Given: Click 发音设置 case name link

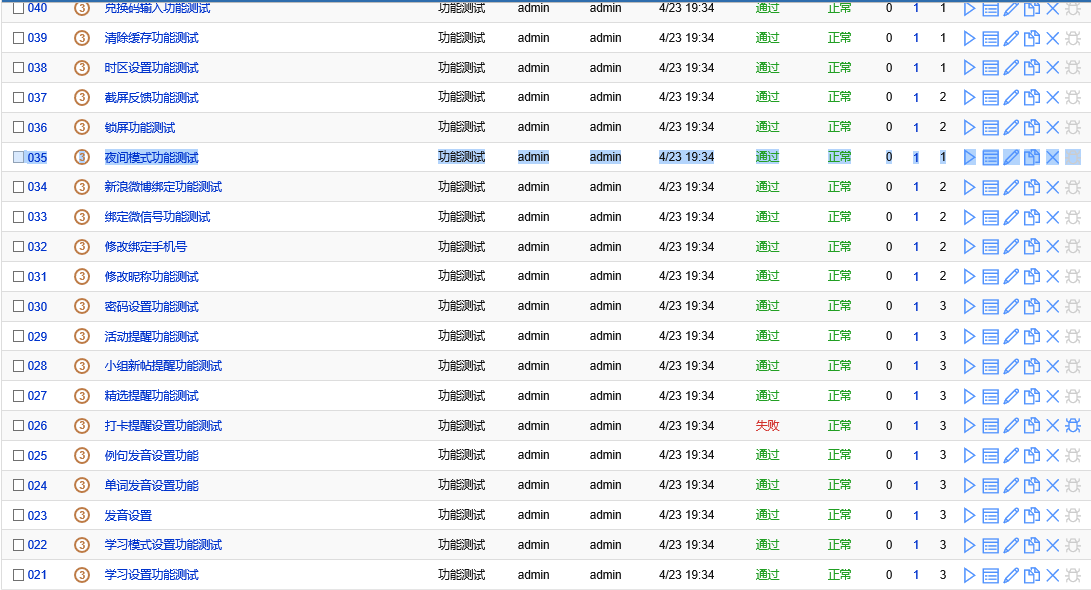Looking at the screenshot, I should coord(128,516).
